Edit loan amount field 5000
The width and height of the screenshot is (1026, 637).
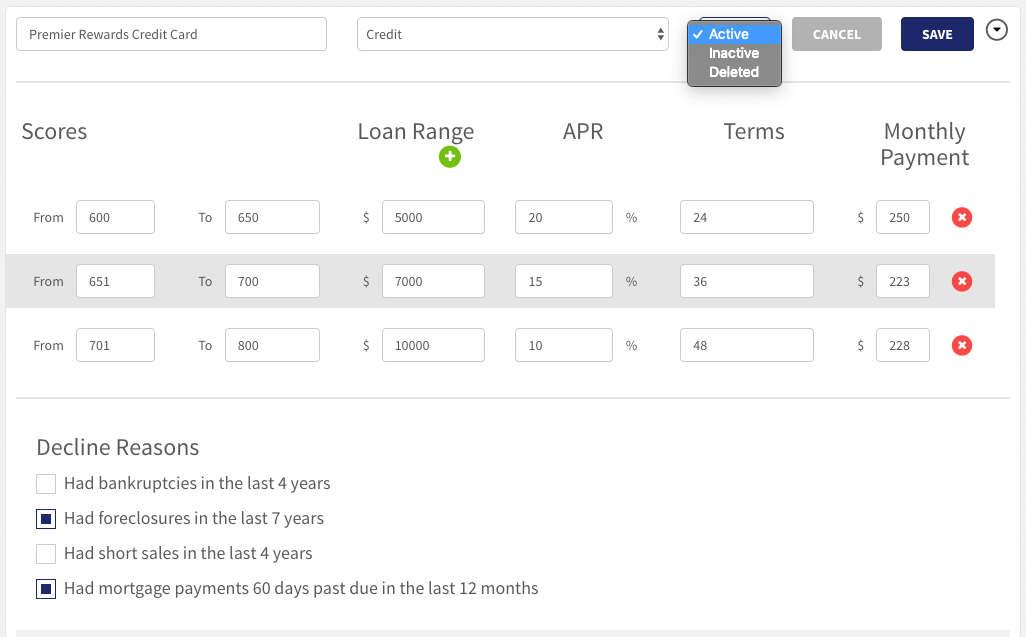click(433, 217)
